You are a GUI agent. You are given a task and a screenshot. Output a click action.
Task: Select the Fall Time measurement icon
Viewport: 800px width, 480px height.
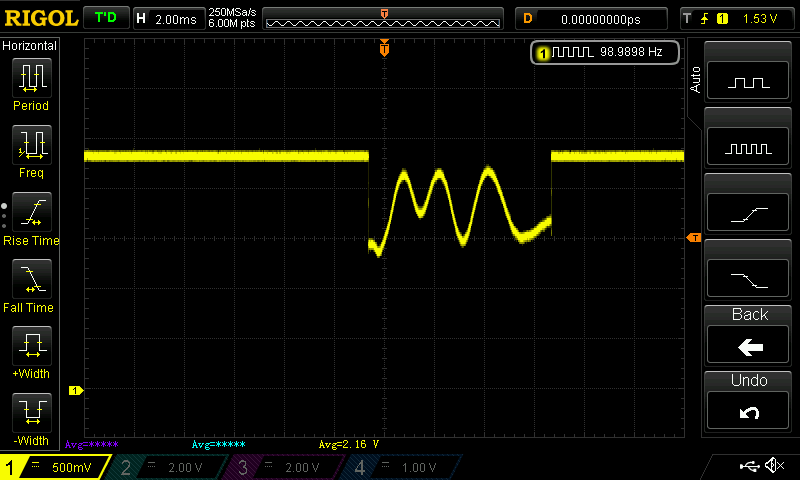[x=32, y=279]
